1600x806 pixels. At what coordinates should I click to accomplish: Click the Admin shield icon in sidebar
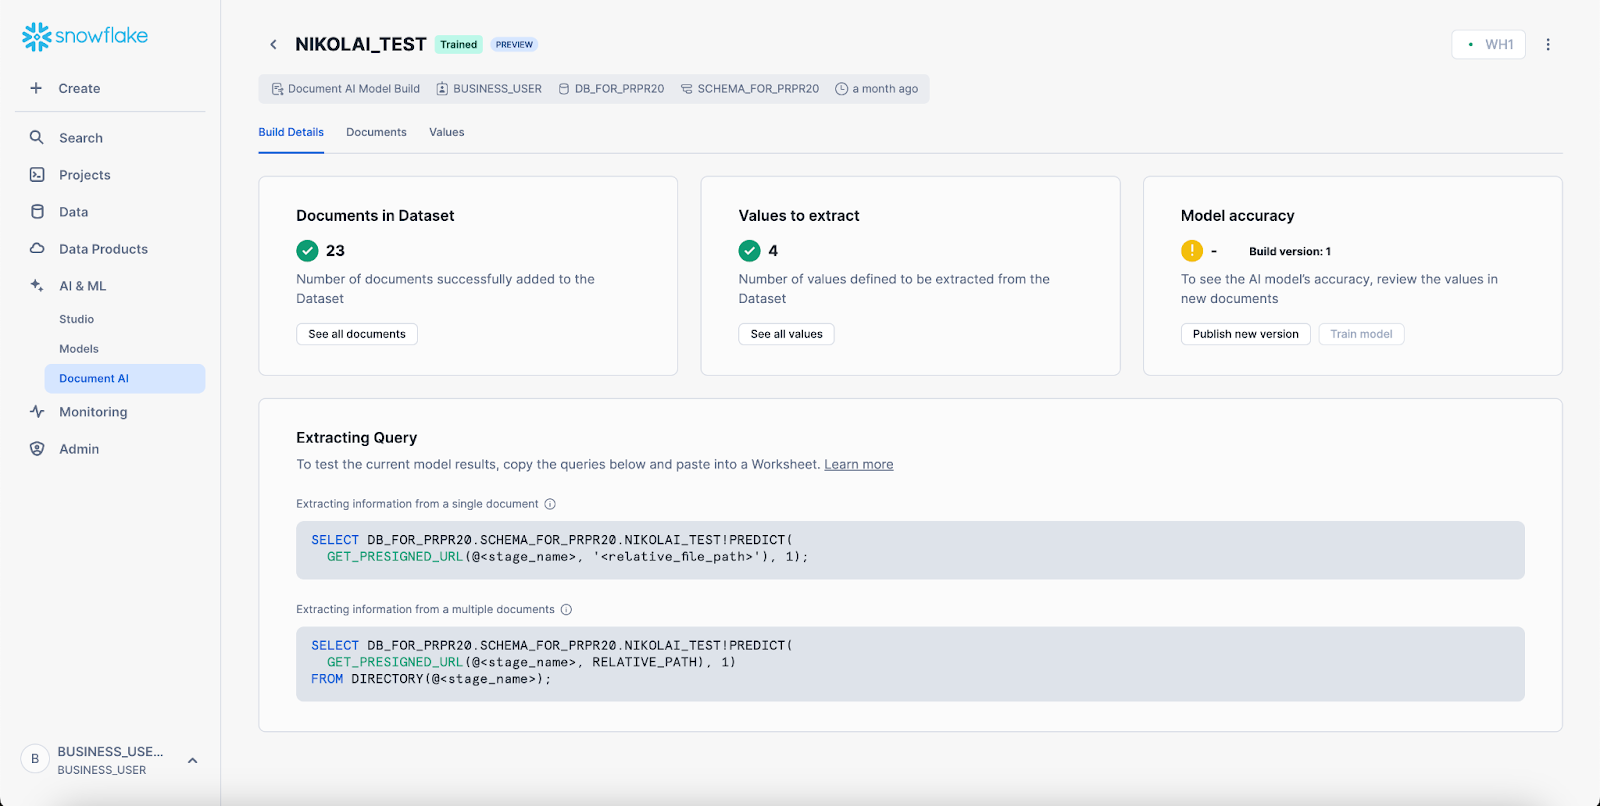point(37,449)
